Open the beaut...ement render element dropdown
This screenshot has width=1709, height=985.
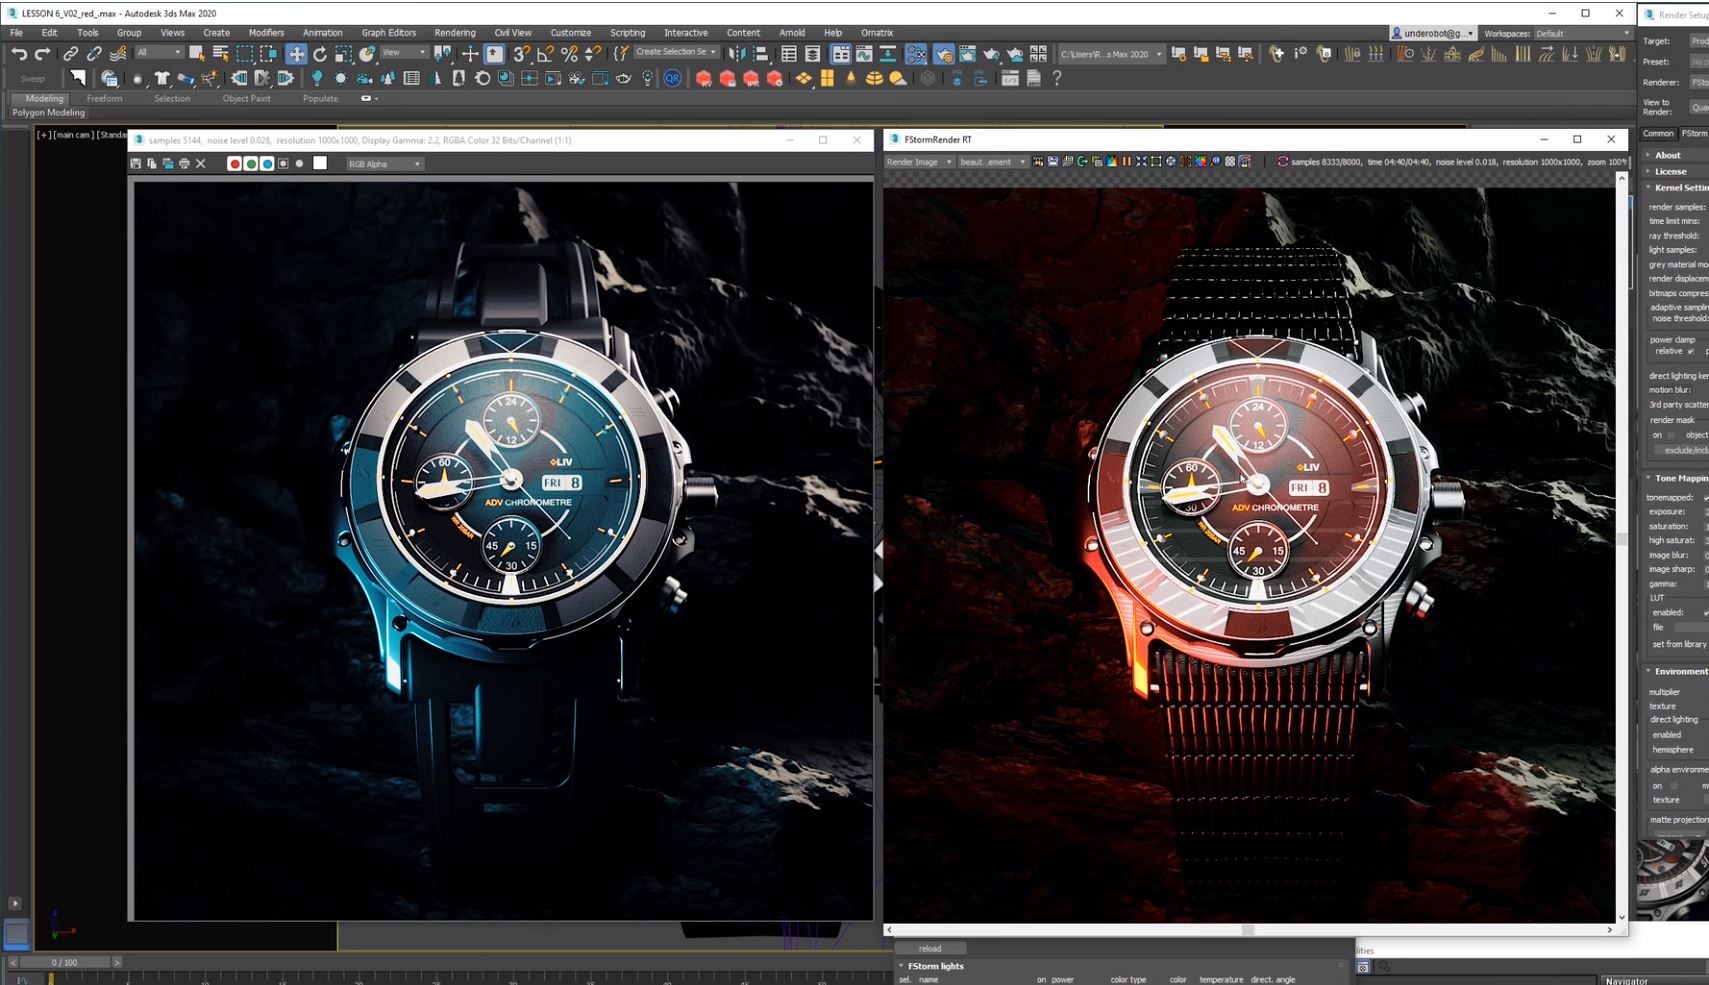click(x=992, y=162)
